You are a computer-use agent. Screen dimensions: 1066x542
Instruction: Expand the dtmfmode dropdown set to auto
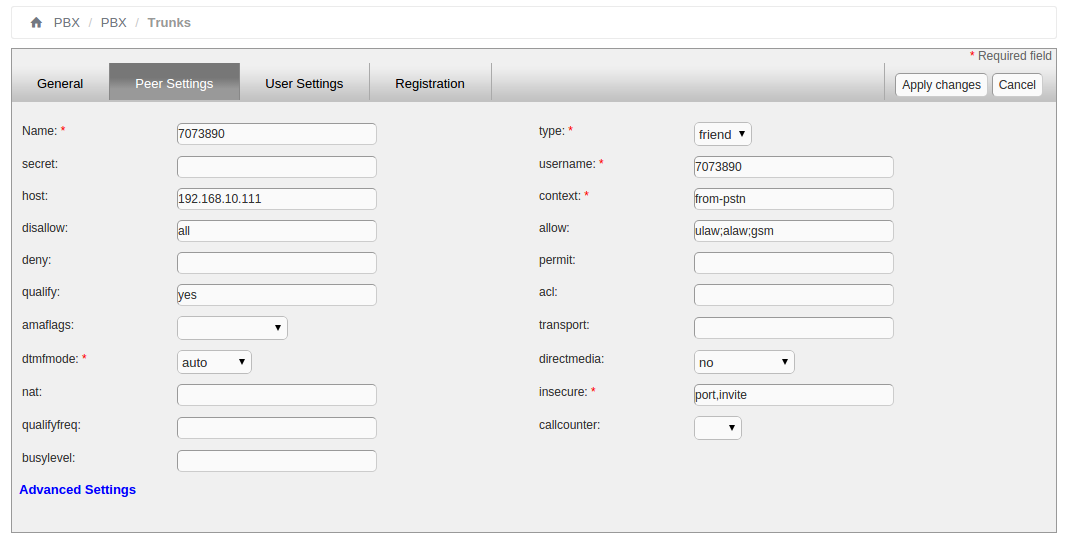[x=214, y=362]
